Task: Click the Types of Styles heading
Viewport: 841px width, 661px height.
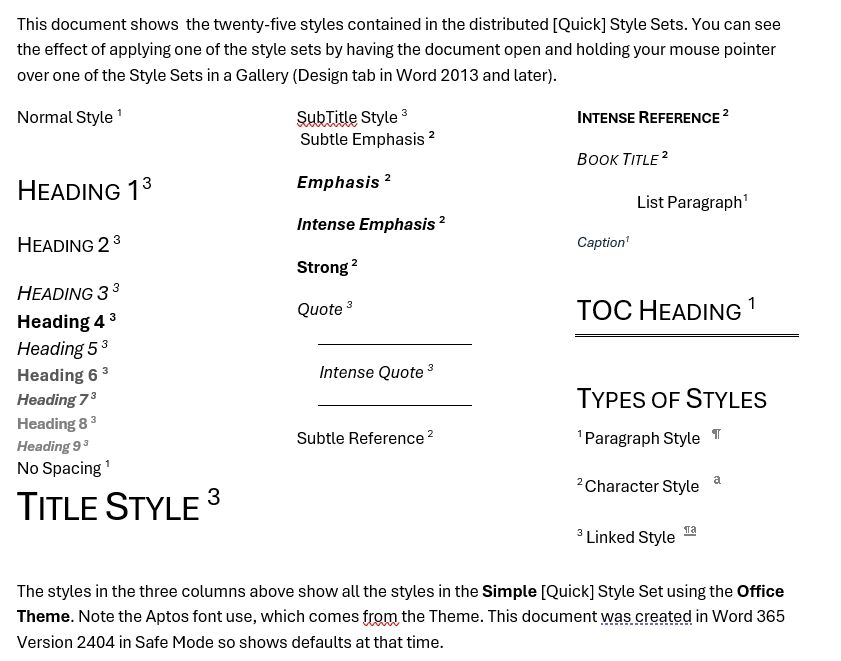Action: (671, 399)
